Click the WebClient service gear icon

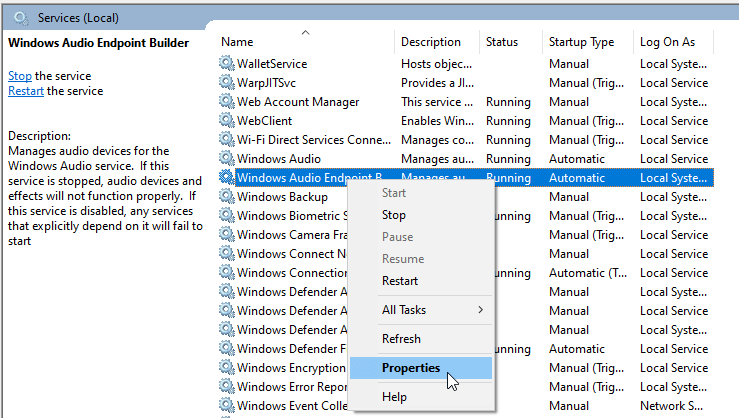coord(227,120)
